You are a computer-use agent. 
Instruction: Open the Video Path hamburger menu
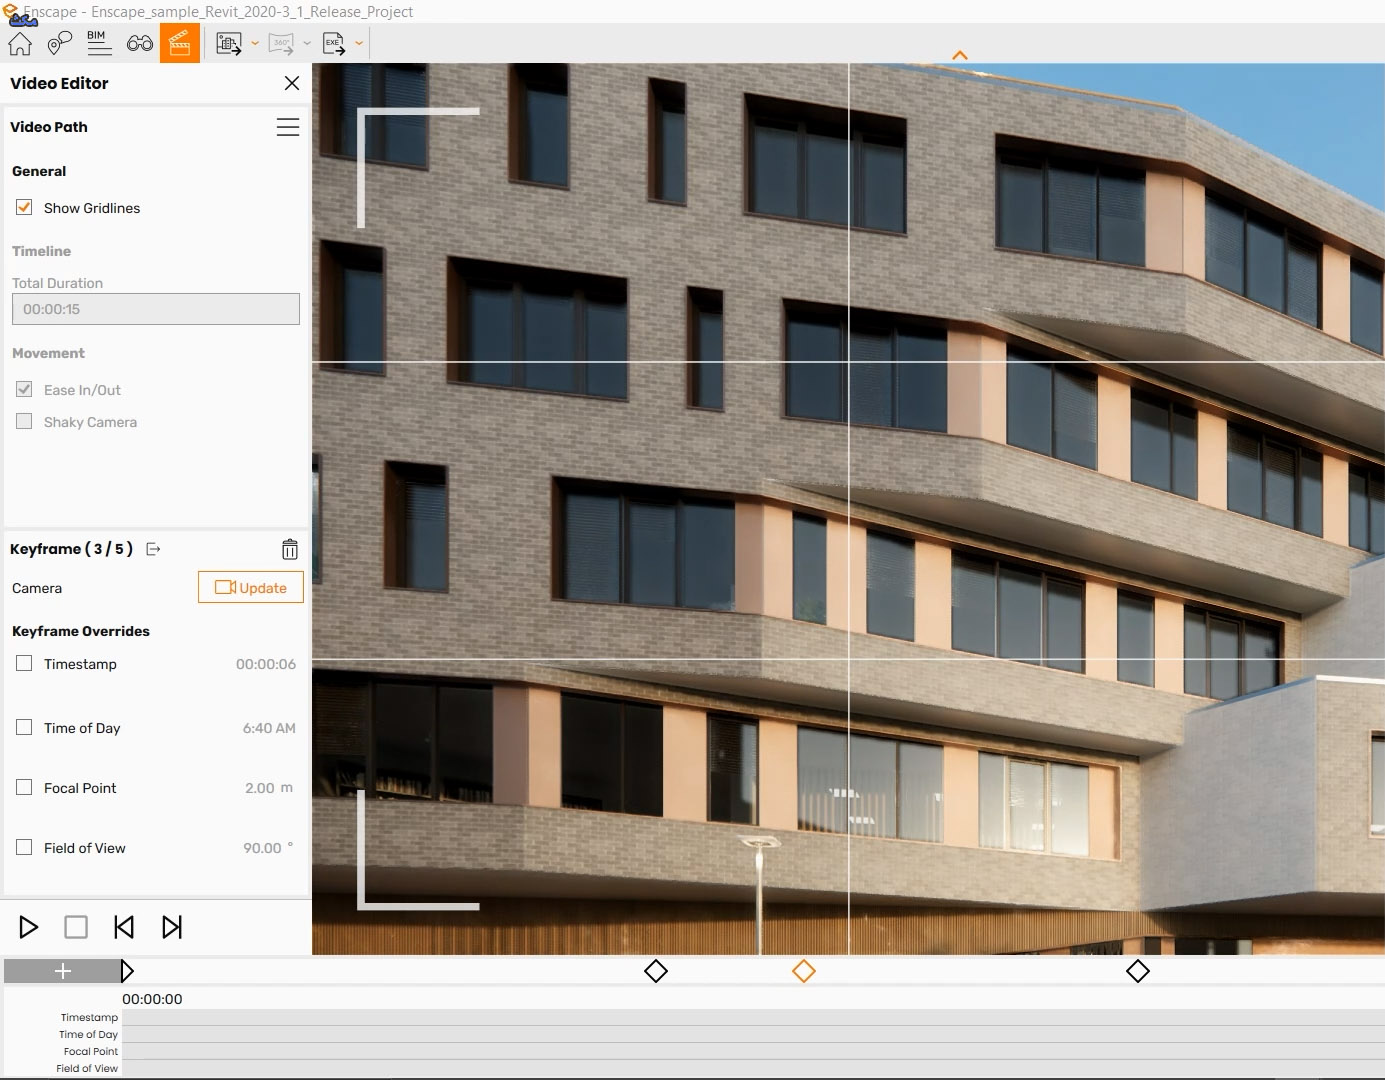click(288, 127)
